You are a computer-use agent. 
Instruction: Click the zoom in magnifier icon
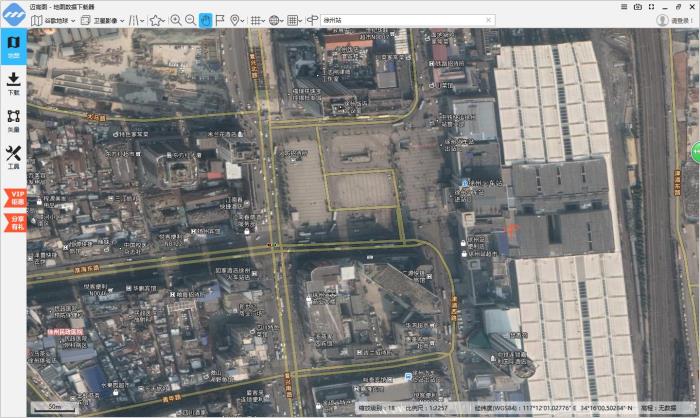pyautogui.click(x=176, y=20)
